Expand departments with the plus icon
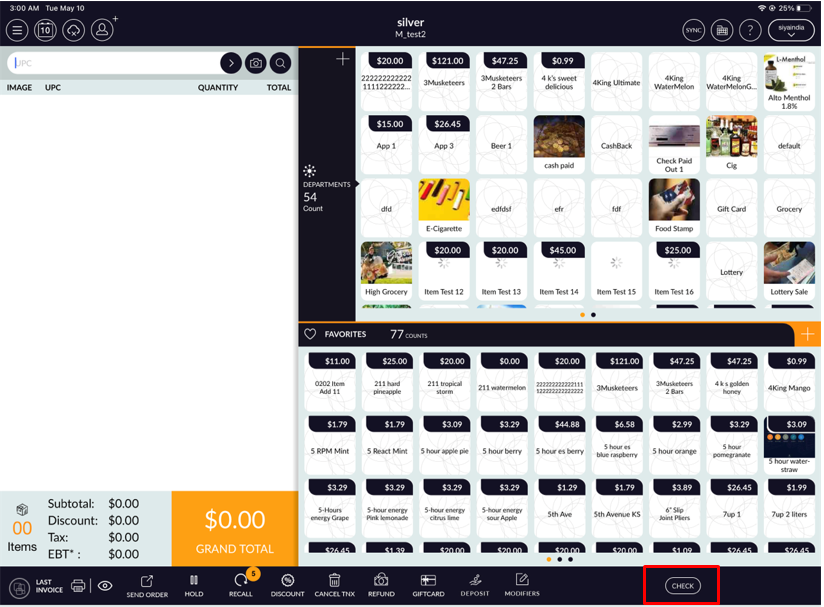The width and height of the screenshot is (824, 607). pyautogui.click(x=343, y=60)
